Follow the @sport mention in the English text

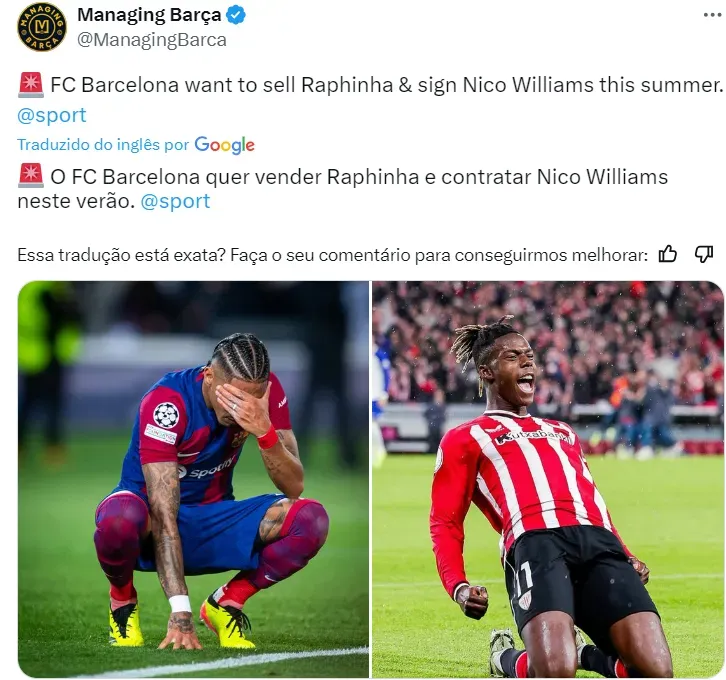point(51,115)
